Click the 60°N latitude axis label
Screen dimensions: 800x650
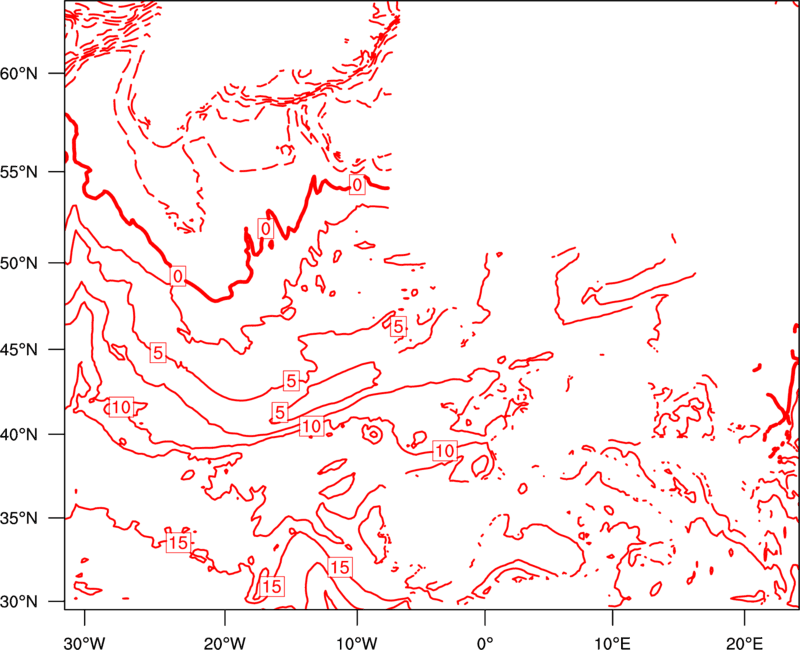[19, 73]
